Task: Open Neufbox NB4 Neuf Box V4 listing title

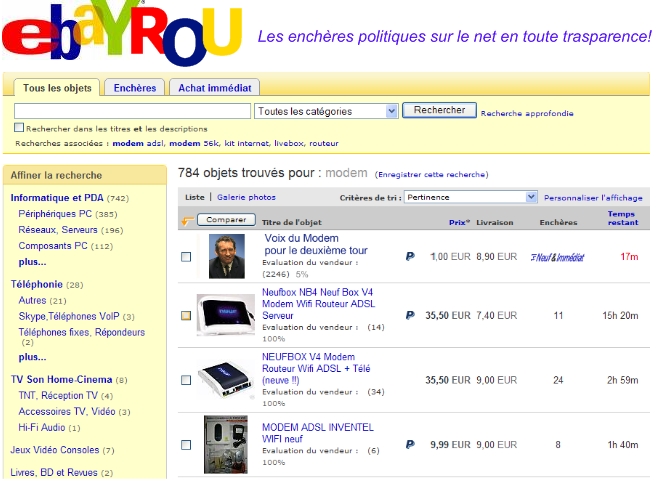Action: click(x=318, y=304)
